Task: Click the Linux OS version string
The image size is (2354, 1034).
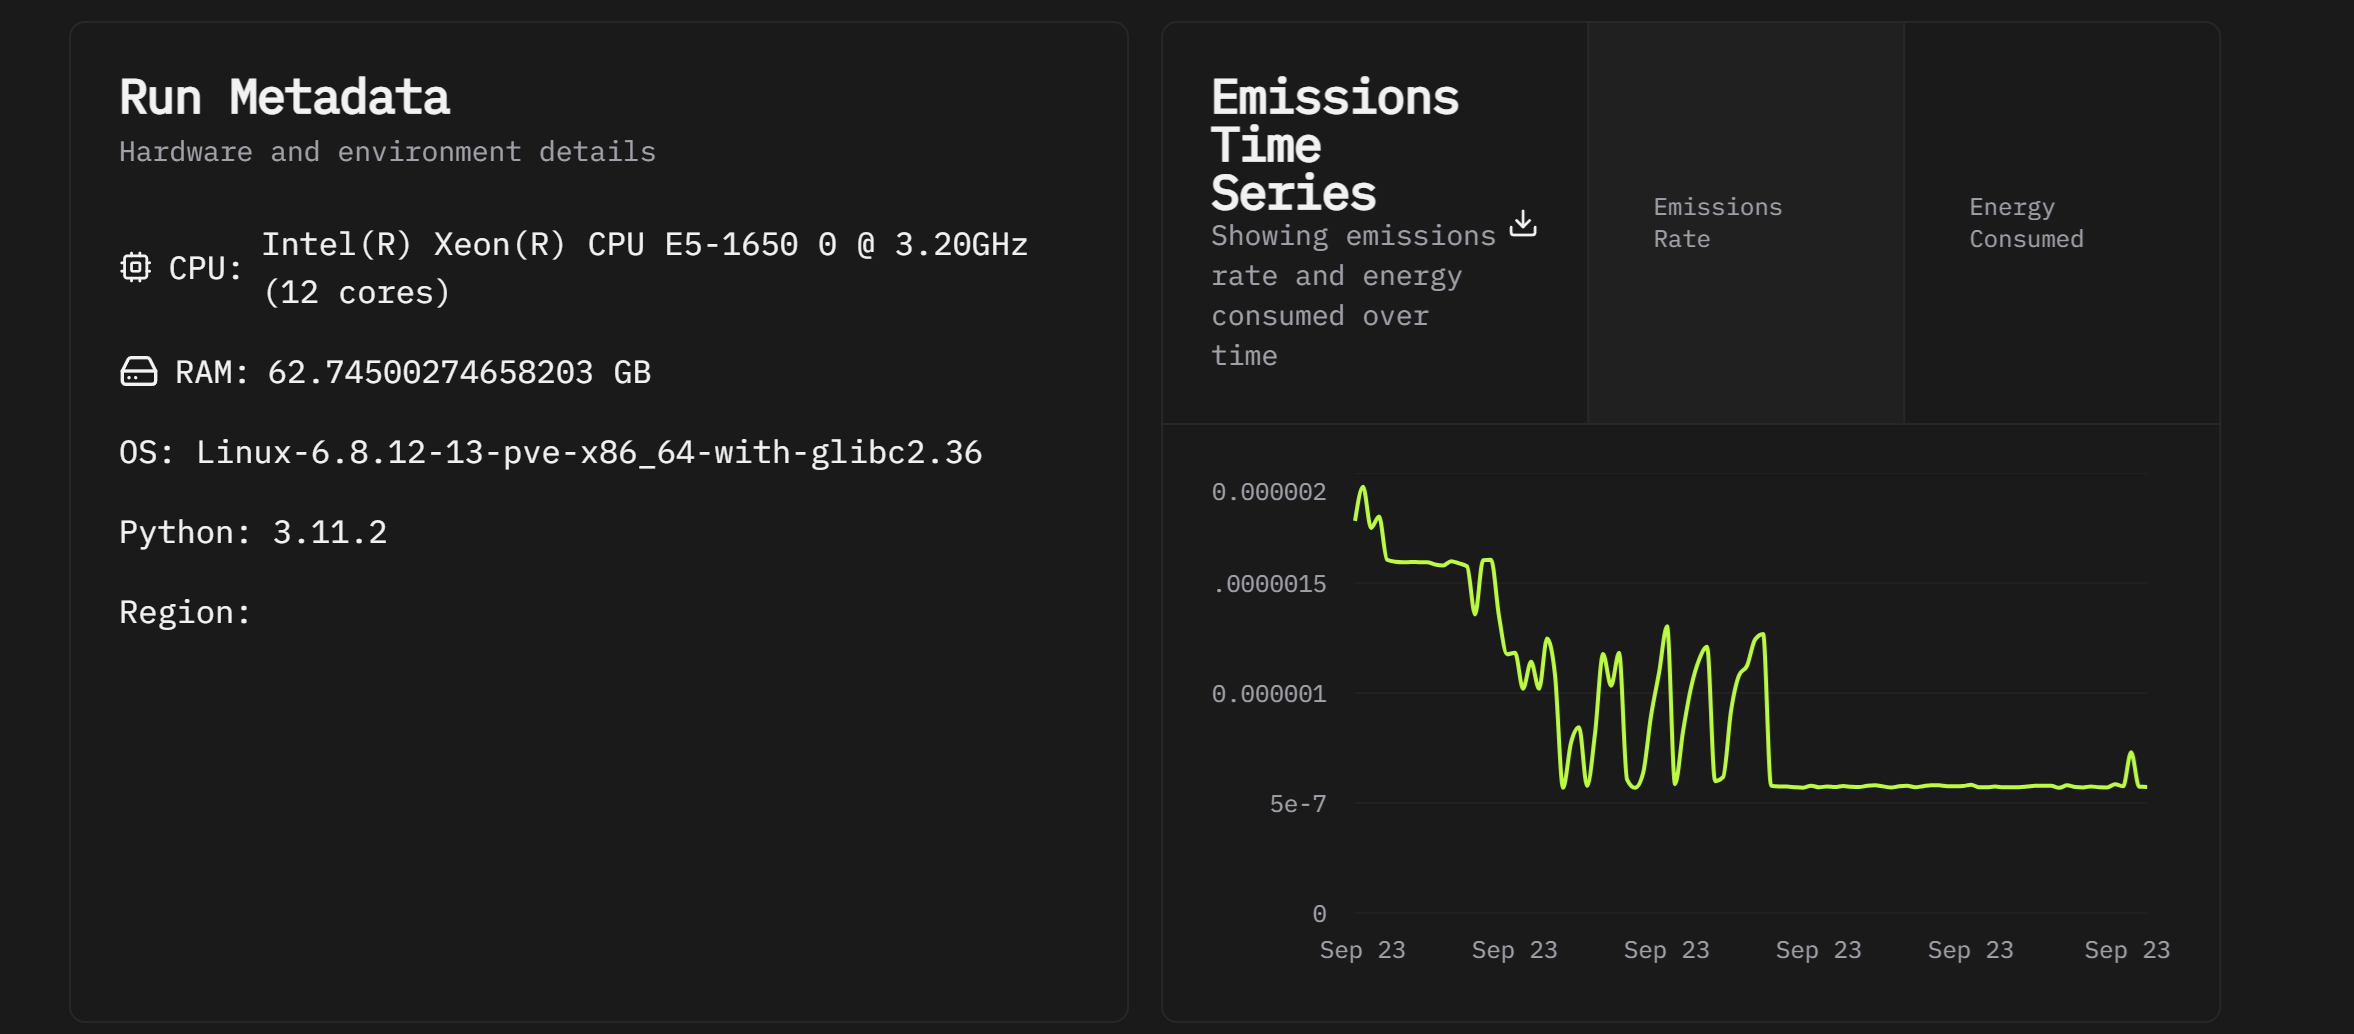Action: (589, 452)
